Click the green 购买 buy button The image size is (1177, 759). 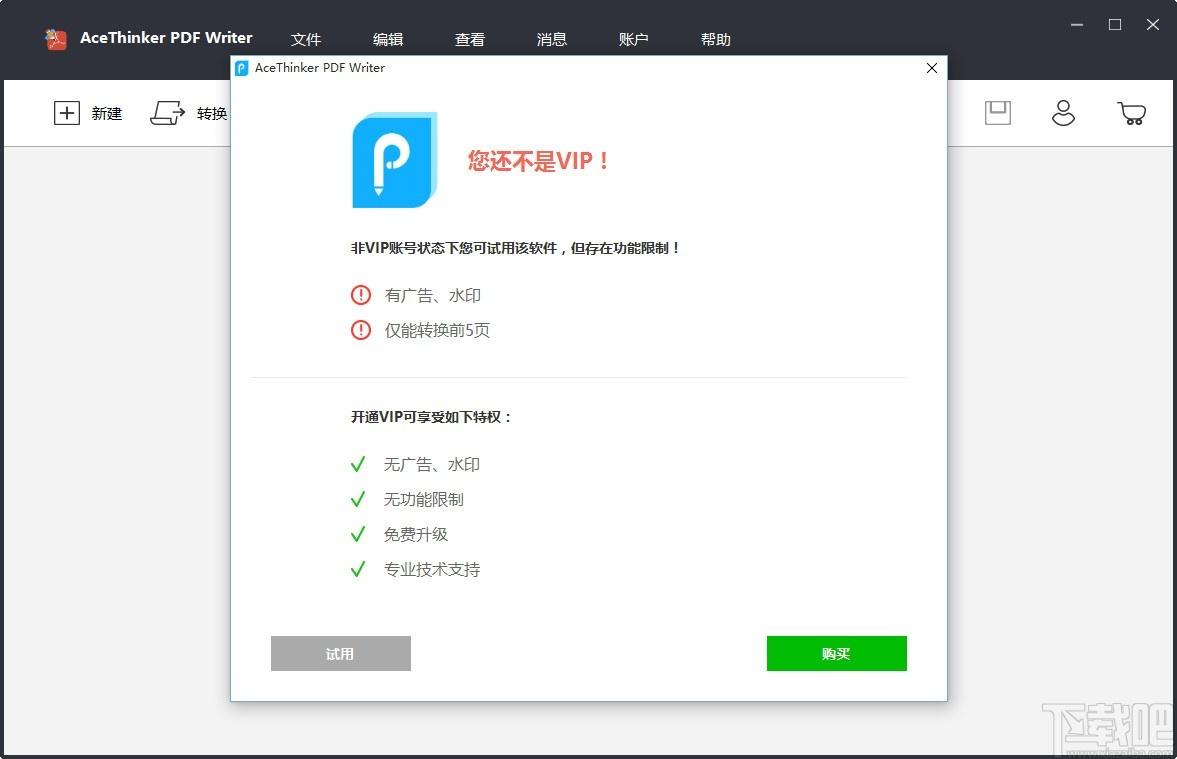(x=836, y=653)
